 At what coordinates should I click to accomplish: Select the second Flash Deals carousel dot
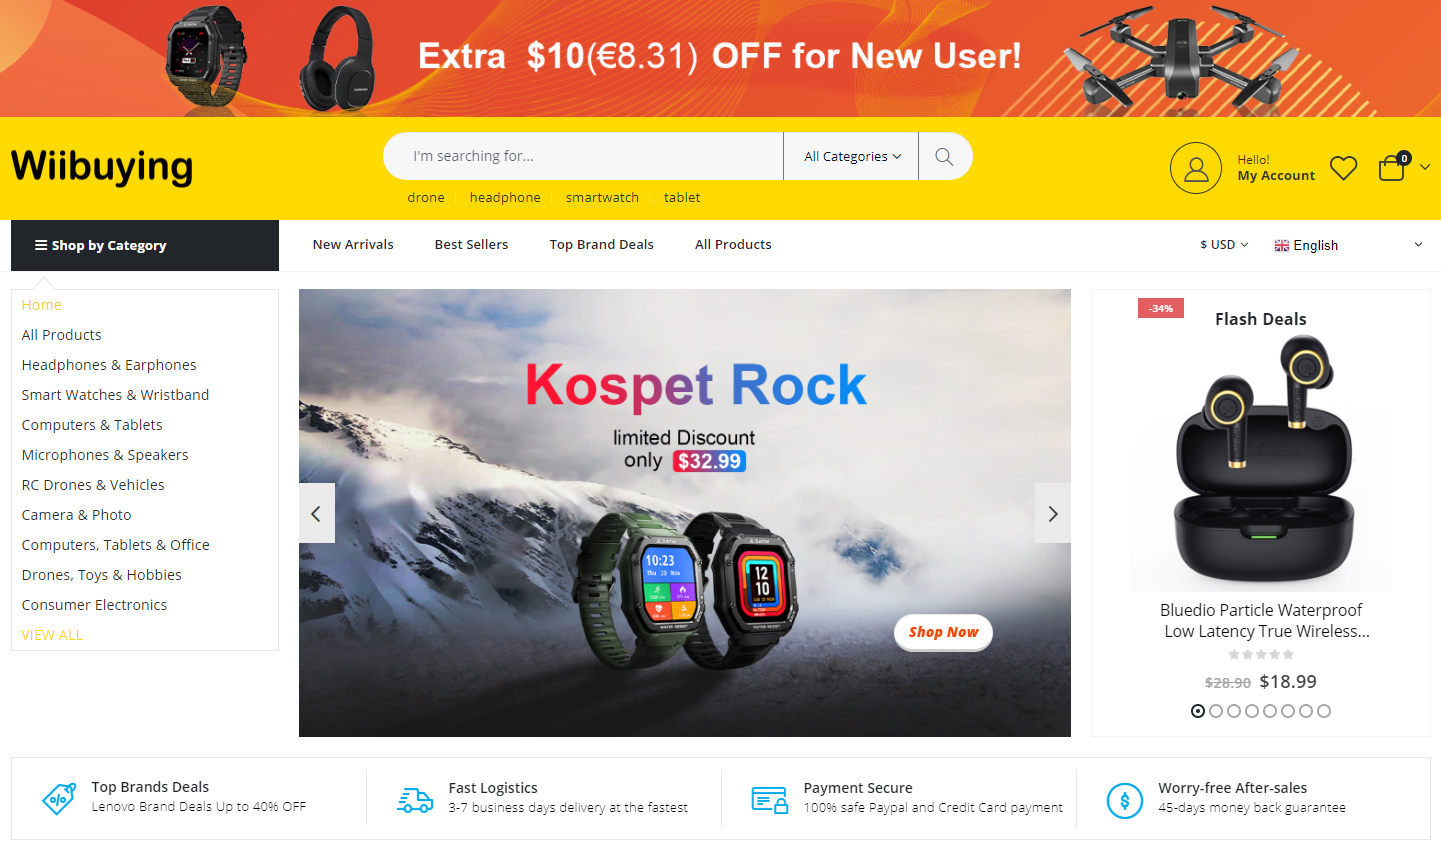(x=1216, y=711)
